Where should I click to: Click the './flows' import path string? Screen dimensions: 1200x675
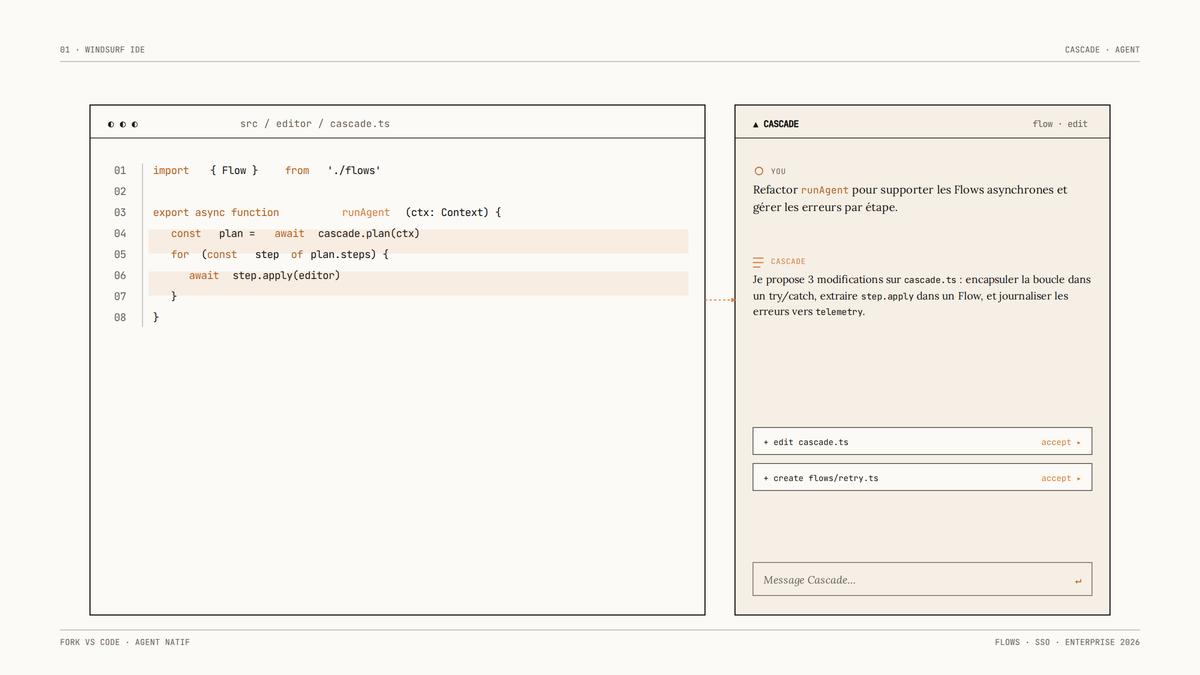tap(354, 171)
